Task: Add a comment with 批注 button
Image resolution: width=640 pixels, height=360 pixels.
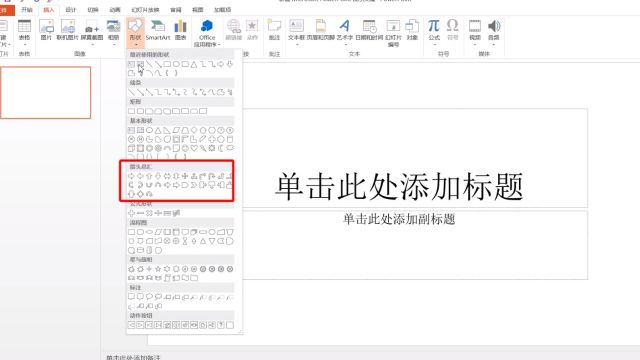Action: (x=274, y=30)
